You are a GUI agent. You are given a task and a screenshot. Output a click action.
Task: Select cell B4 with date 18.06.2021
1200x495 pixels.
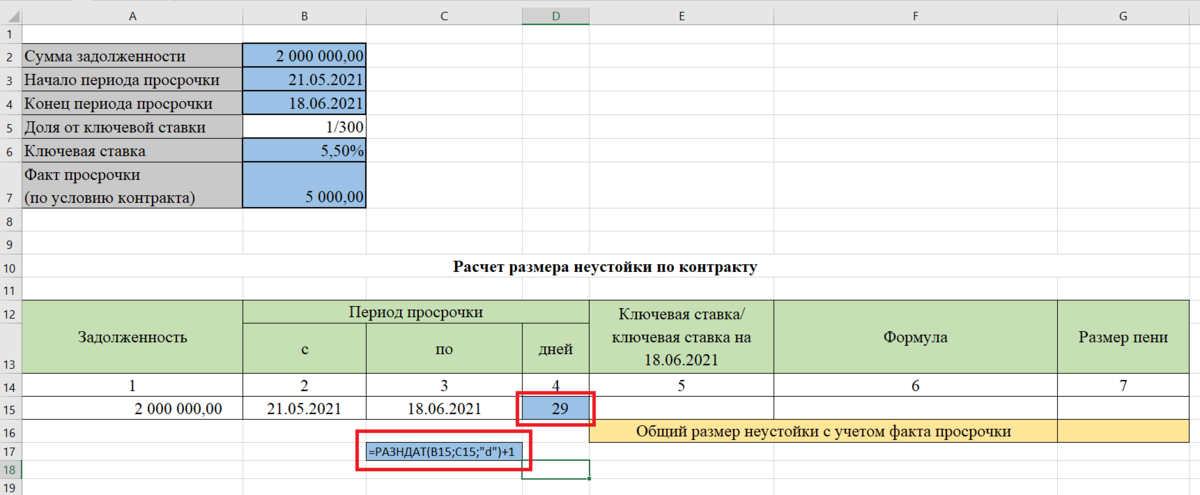coord(304,104)
